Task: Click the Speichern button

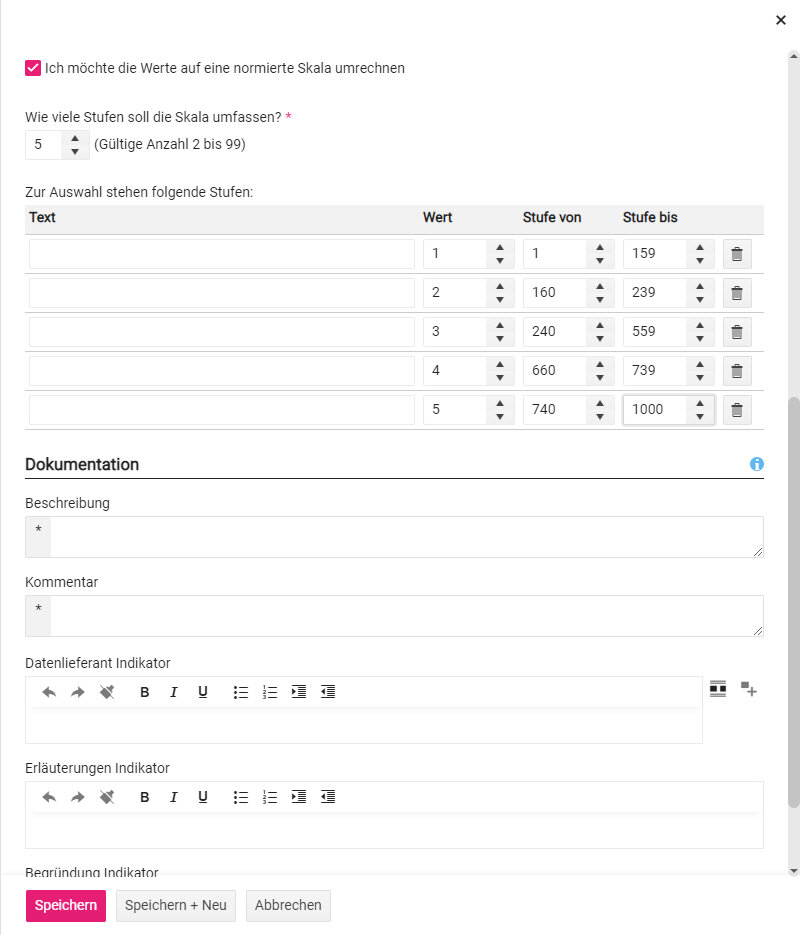Action: [66, 905]
